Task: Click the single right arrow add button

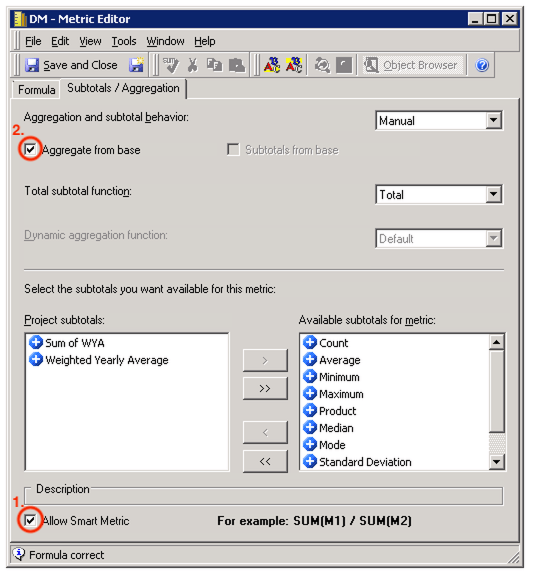Action: pos(265,361)
